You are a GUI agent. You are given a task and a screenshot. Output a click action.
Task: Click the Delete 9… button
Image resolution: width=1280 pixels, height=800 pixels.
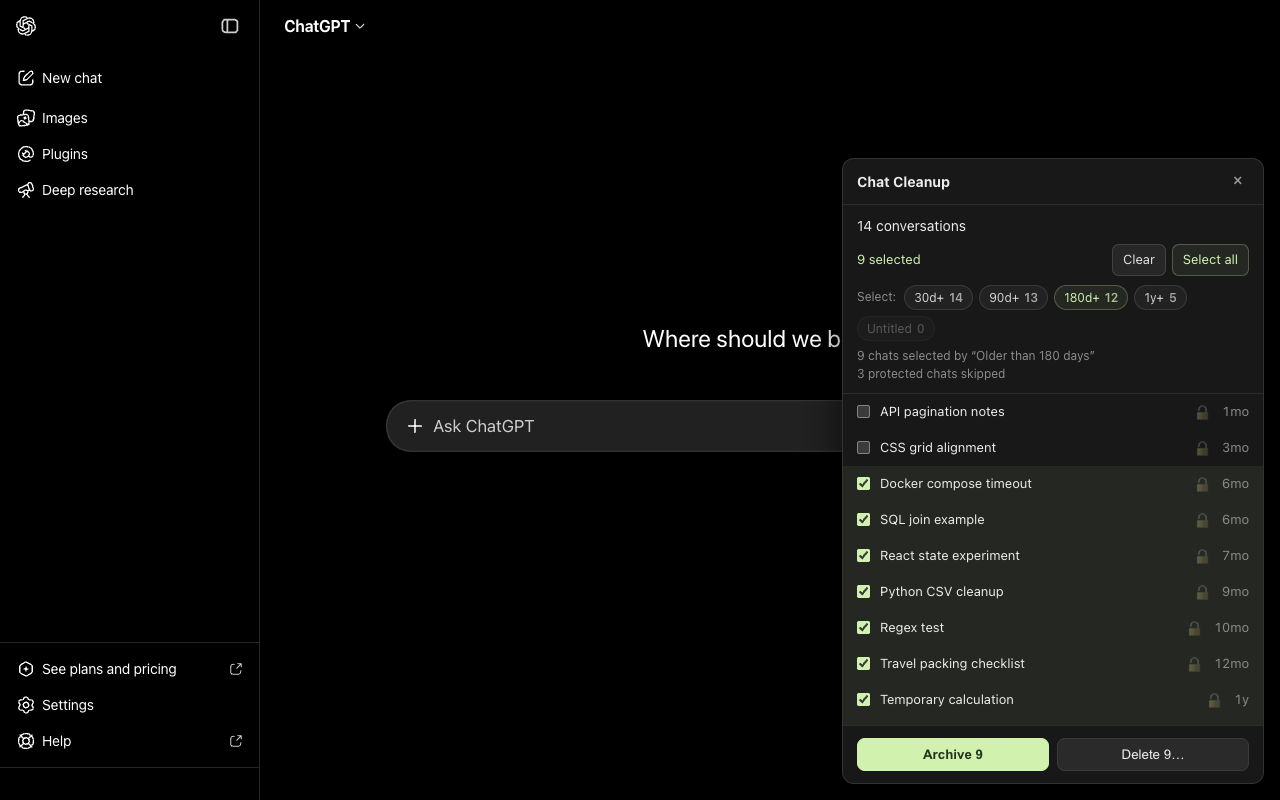point(1153,755)
